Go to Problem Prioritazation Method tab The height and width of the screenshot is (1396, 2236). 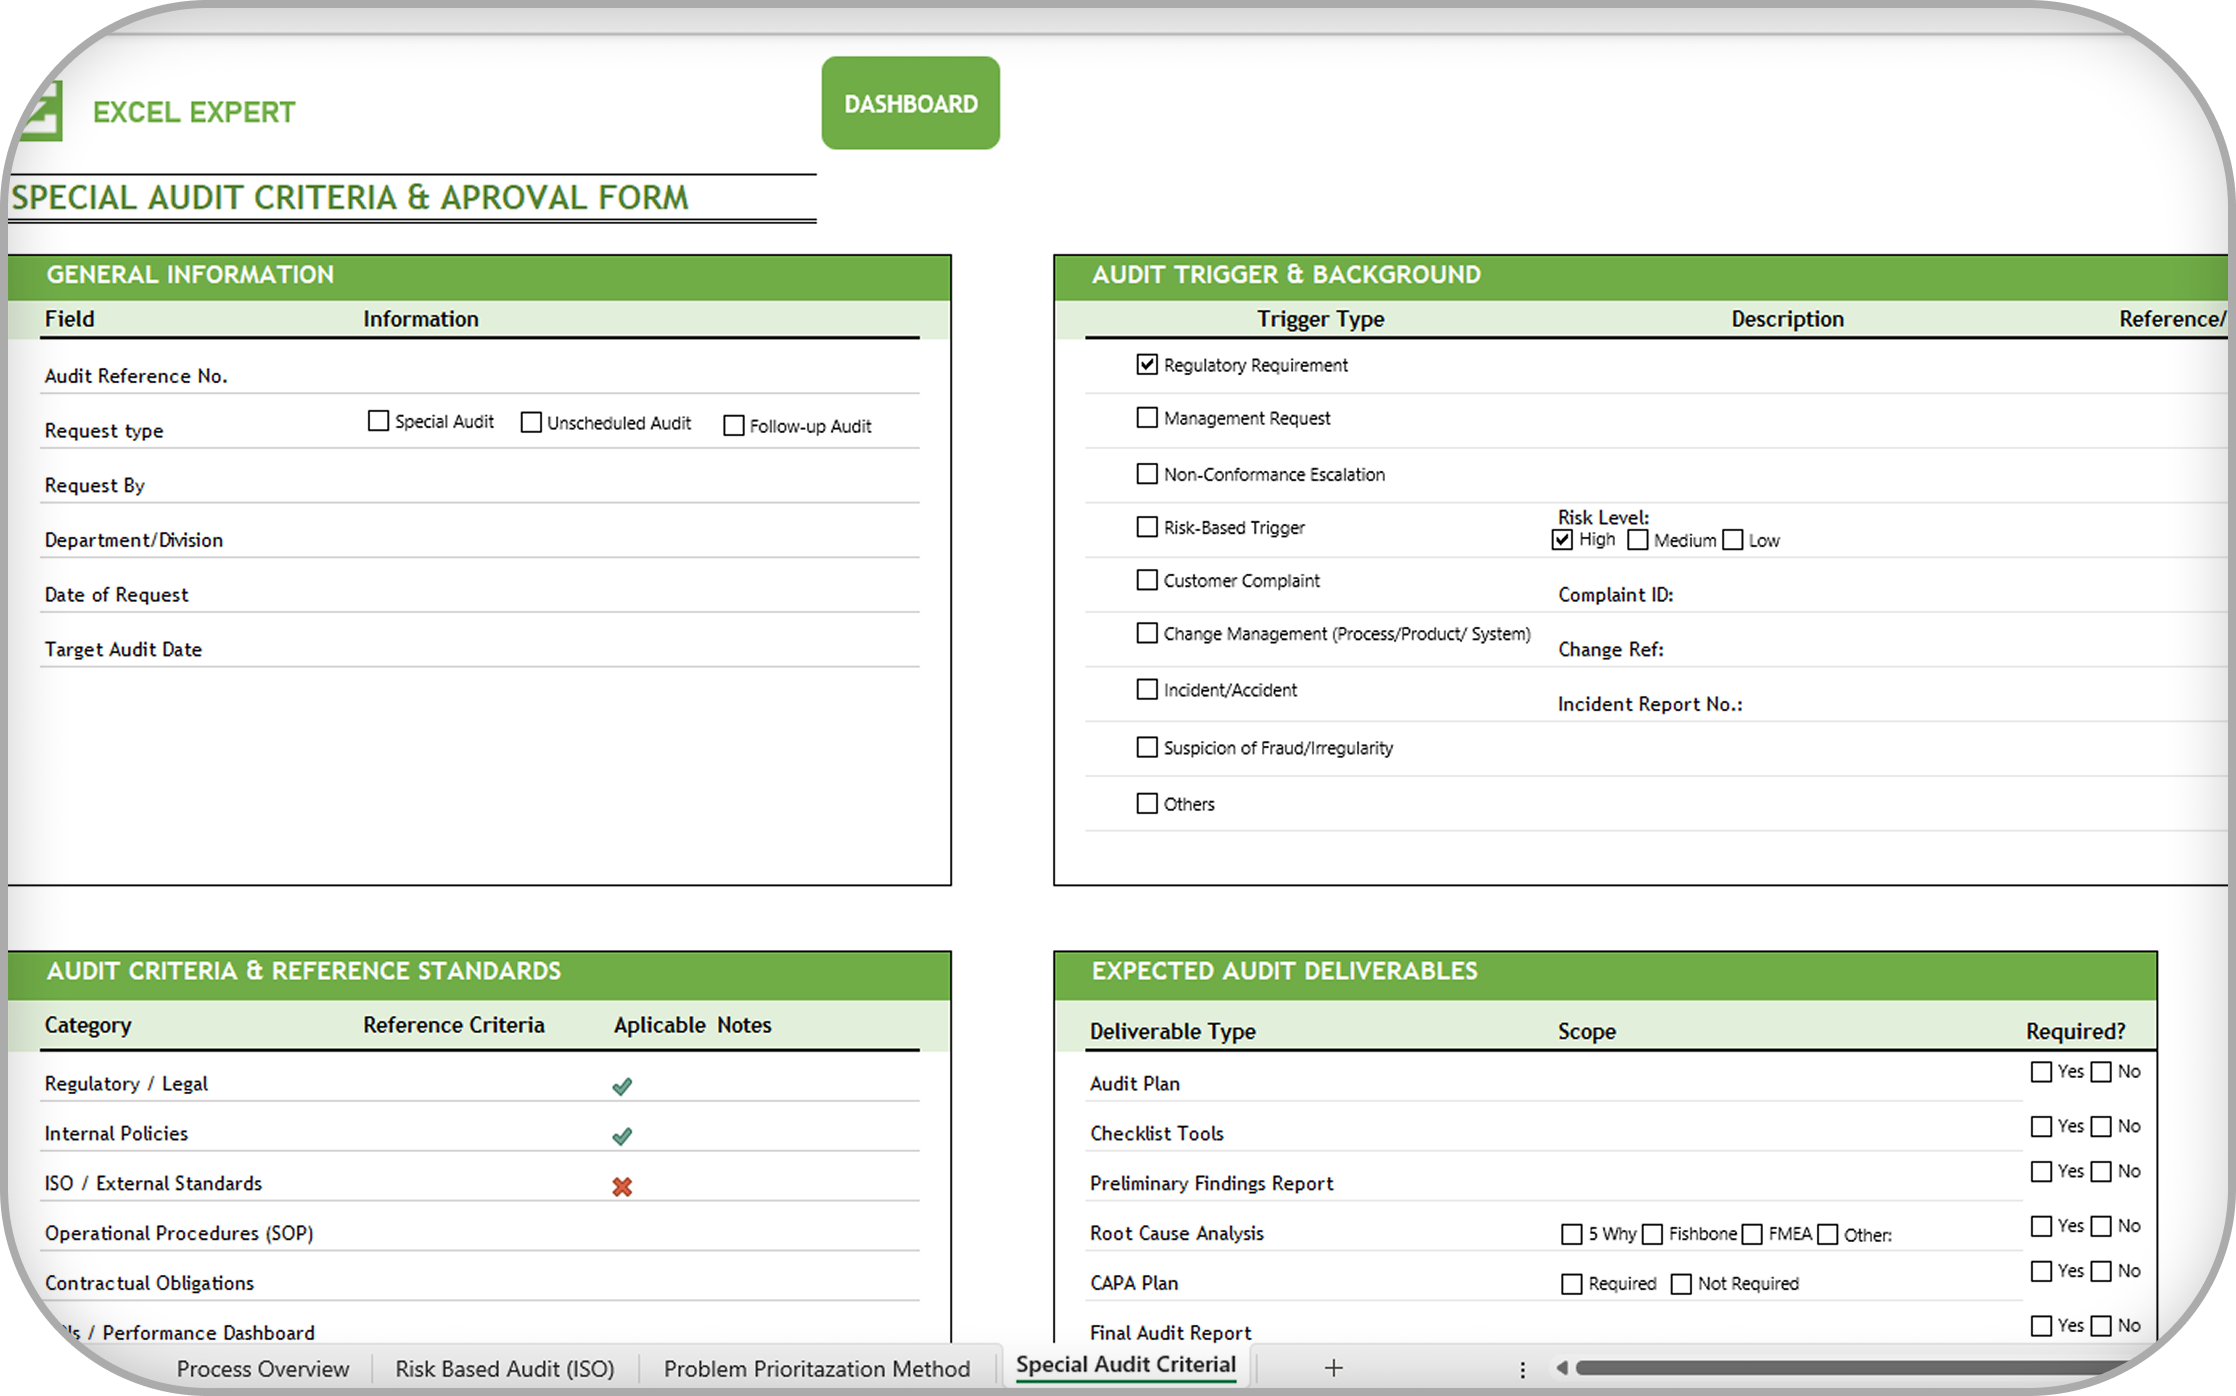pos(817,1368)
